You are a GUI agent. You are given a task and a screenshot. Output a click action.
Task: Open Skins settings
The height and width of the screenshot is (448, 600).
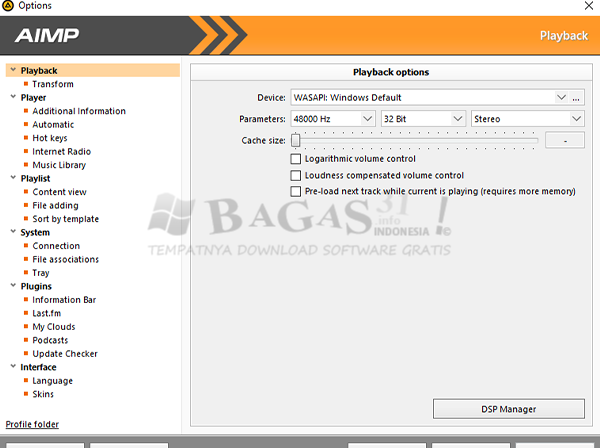[43, 394]
